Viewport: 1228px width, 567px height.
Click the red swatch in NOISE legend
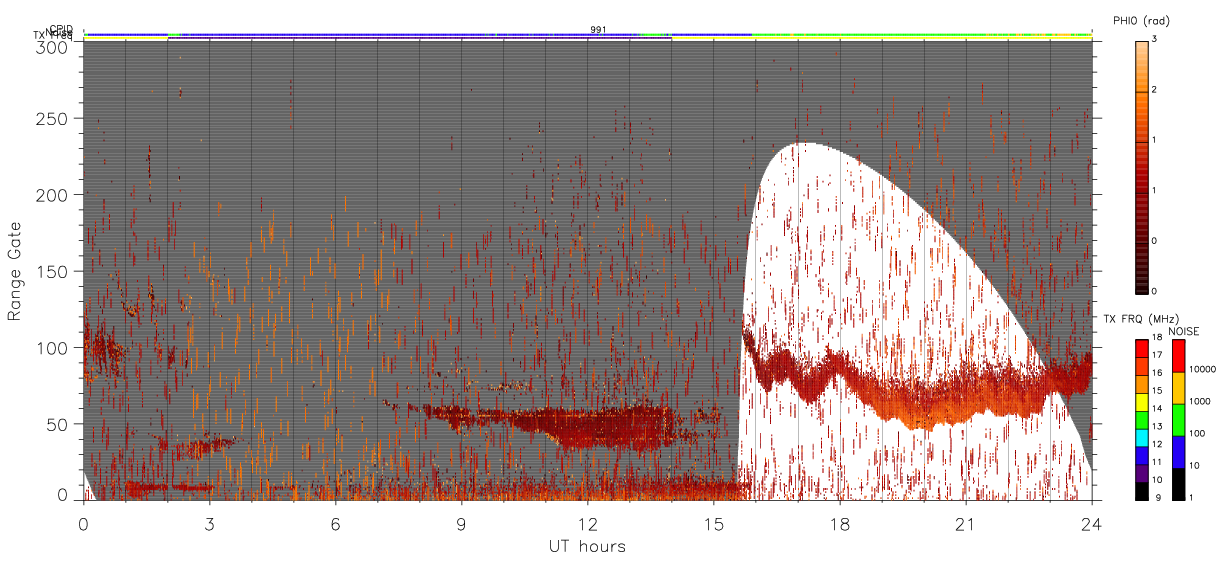click(1179, 356)
